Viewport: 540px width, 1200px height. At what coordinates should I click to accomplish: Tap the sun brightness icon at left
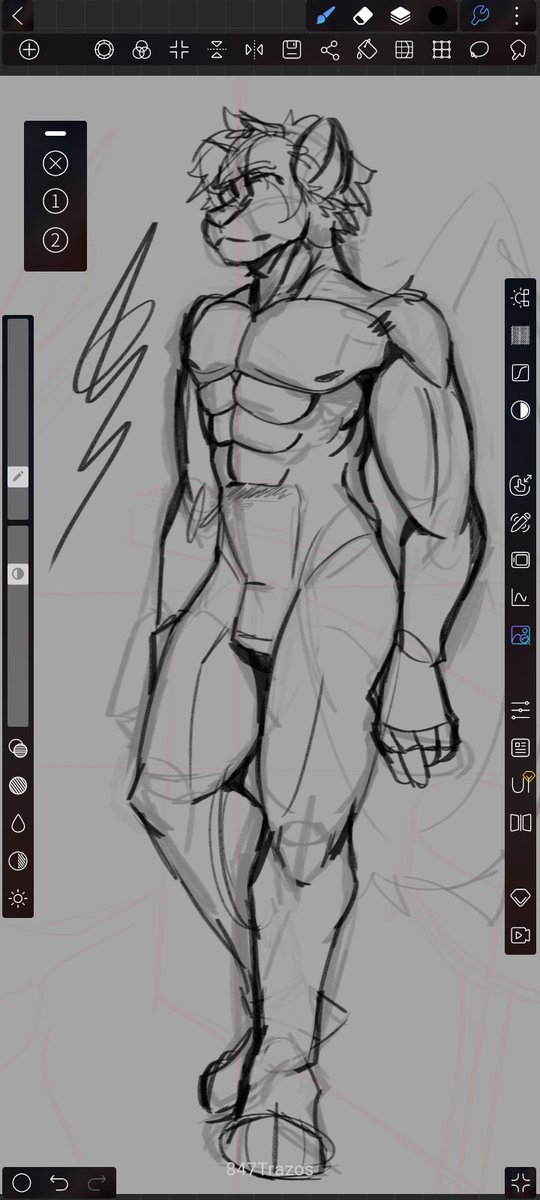pyautogui.click(x=17, y=898)
